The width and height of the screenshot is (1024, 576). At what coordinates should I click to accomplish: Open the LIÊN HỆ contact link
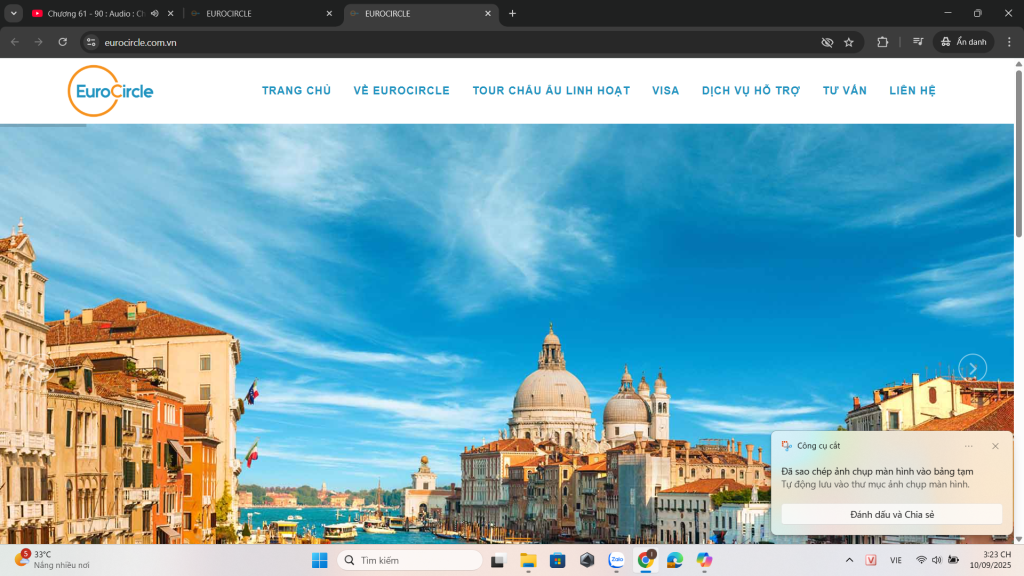pos(912,91)
